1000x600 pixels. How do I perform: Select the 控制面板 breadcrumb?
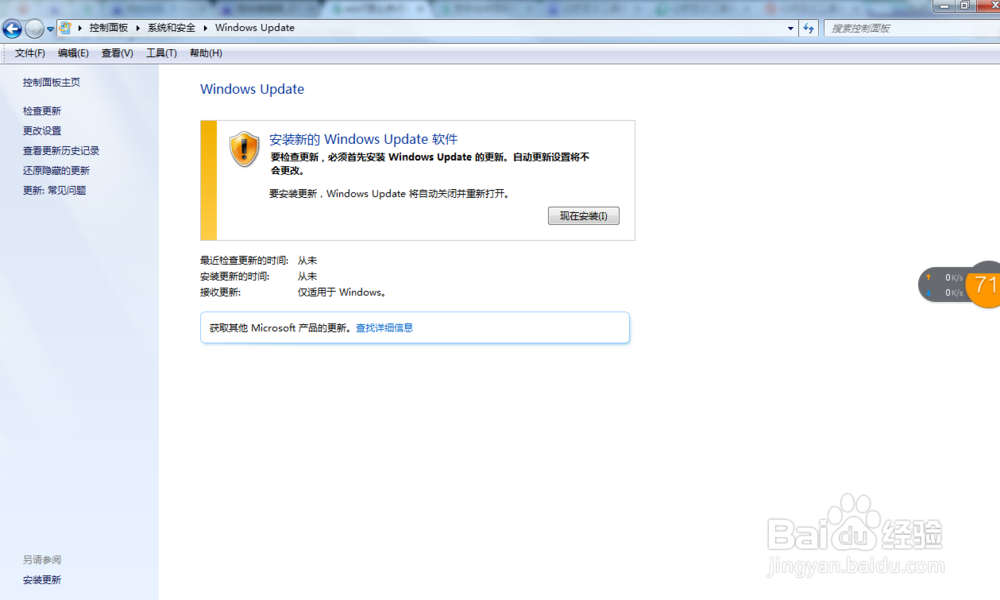108,28
